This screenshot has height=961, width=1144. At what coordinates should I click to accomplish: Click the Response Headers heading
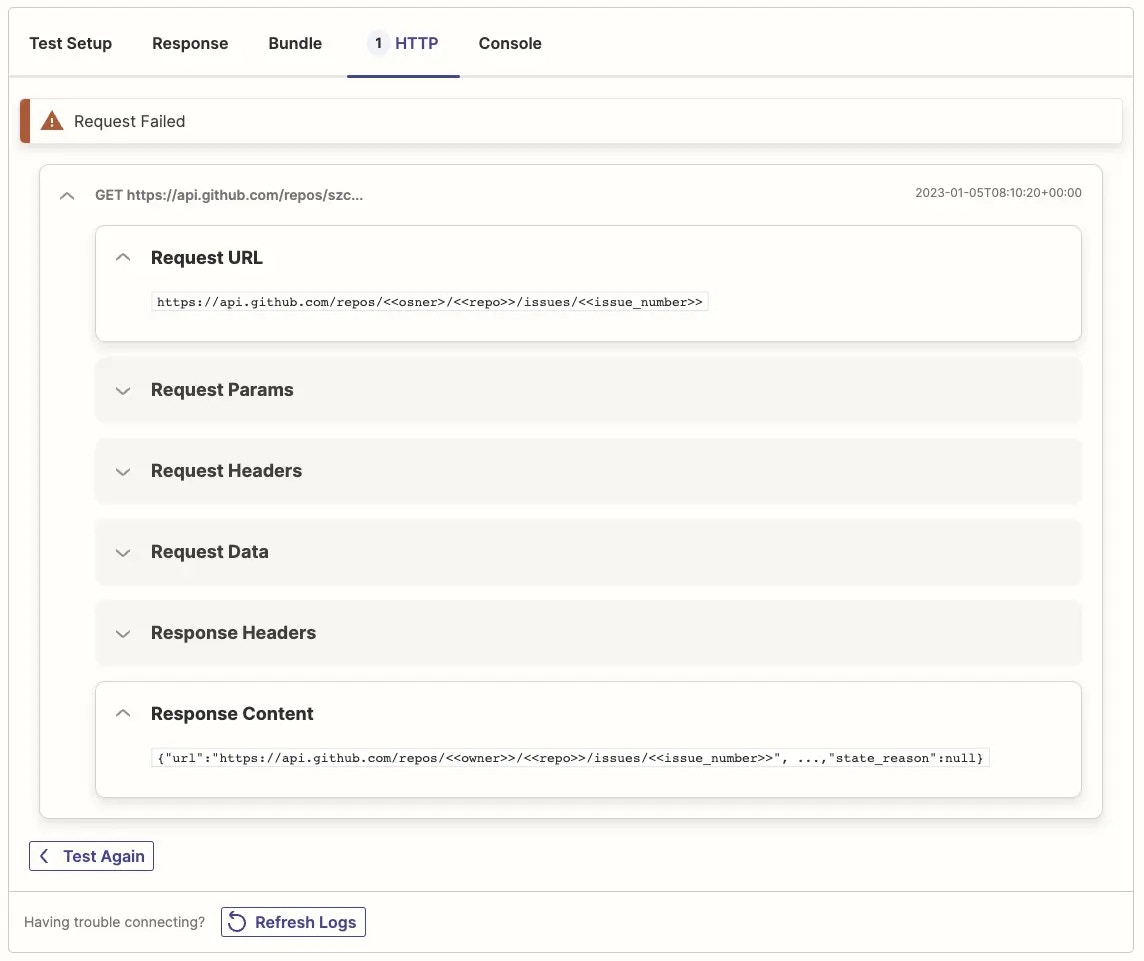click(233, 633)
